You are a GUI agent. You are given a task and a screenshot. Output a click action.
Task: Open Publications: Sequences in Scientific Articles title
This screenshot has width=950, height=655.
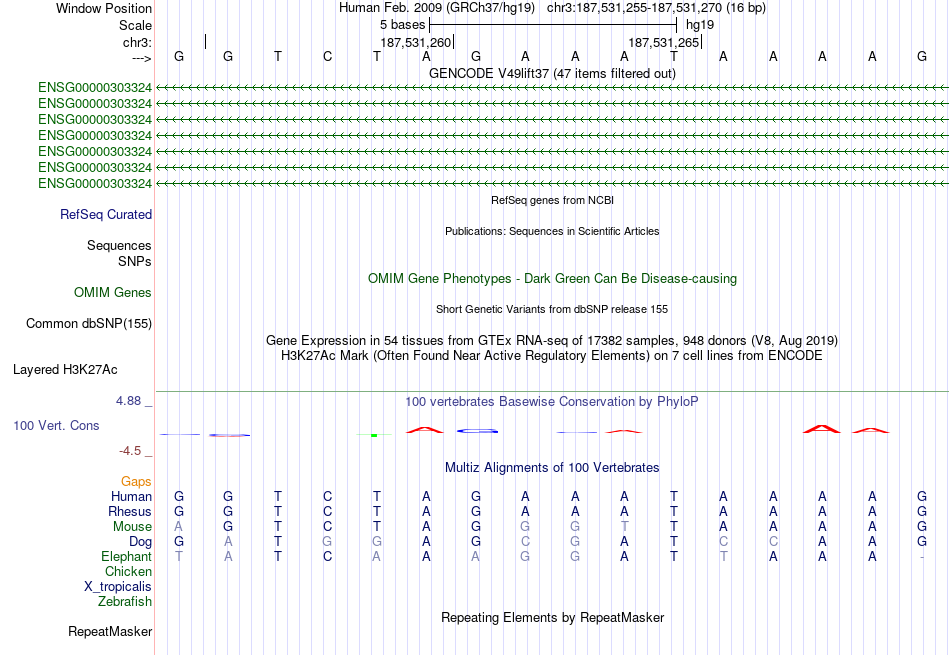pos(552,231)
